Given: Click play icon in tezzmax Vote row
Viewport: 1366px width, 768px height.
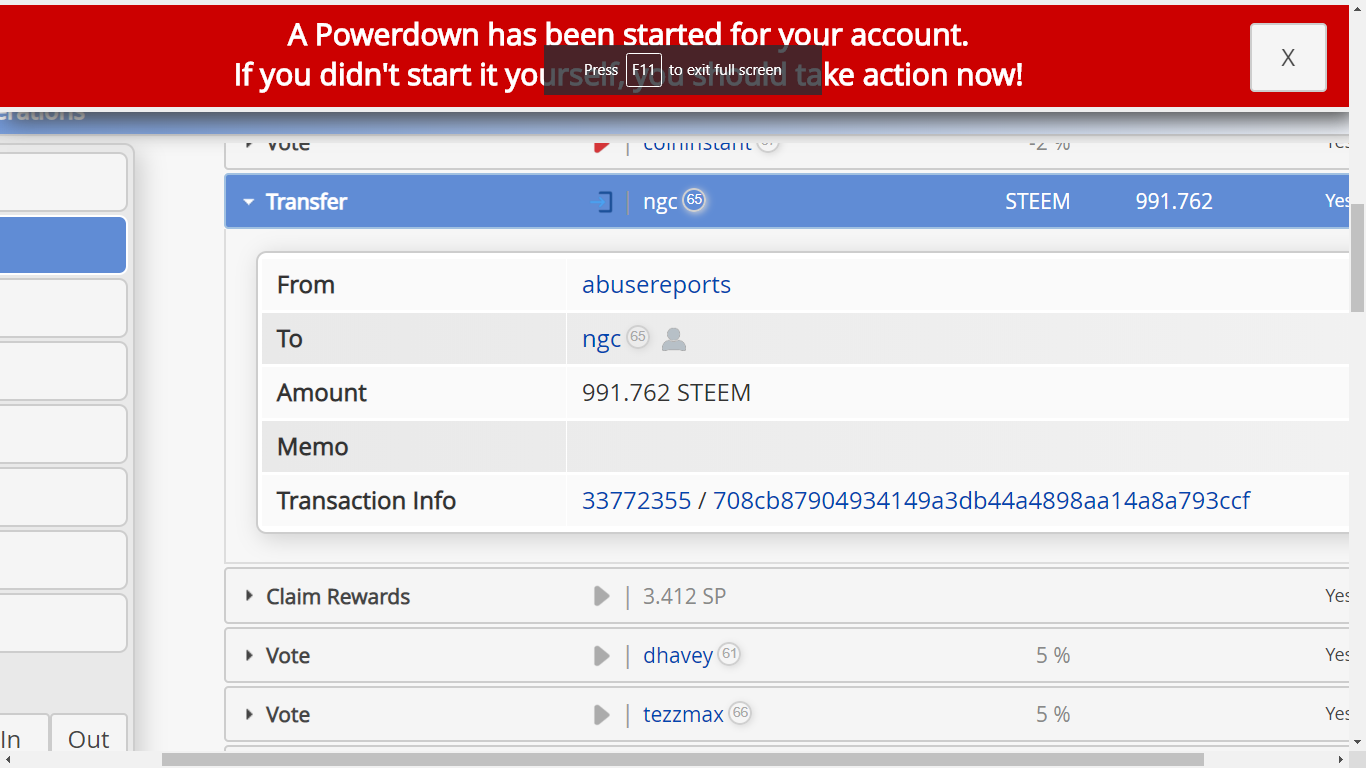Looking at the screenshot, I should pos(601,714).
